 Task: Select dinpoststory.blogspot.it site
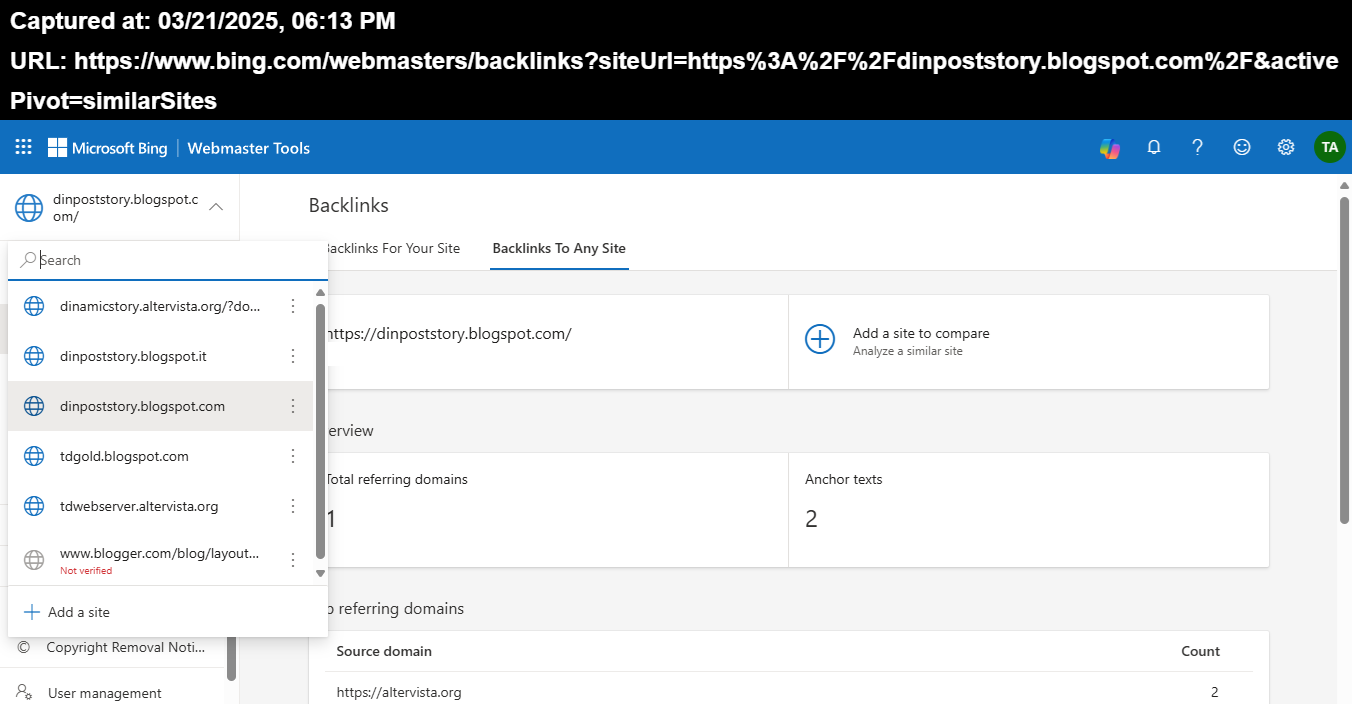pos(160,356)
